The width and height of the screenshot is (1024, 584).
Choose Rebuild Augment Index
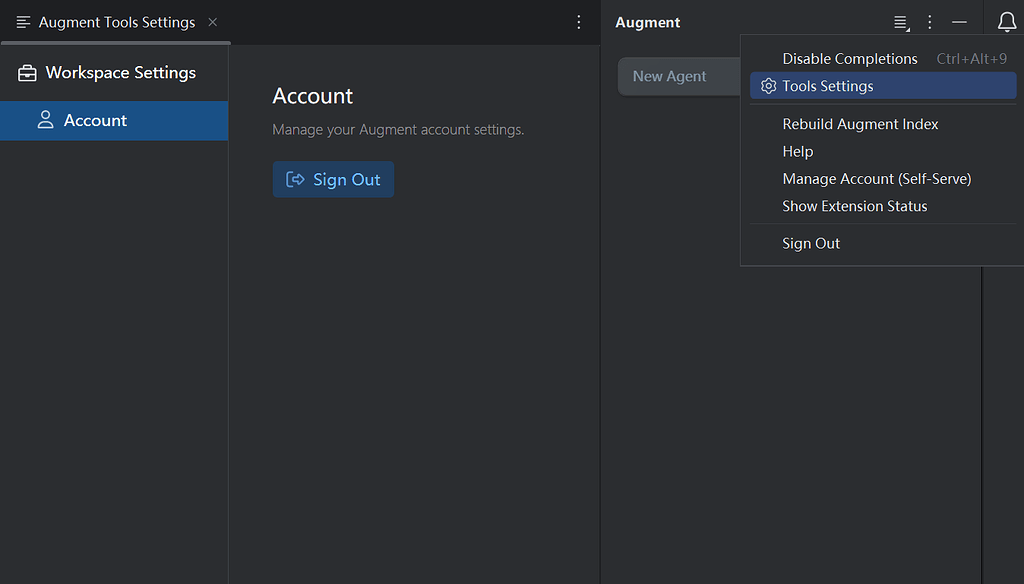(x=883, y=124)
